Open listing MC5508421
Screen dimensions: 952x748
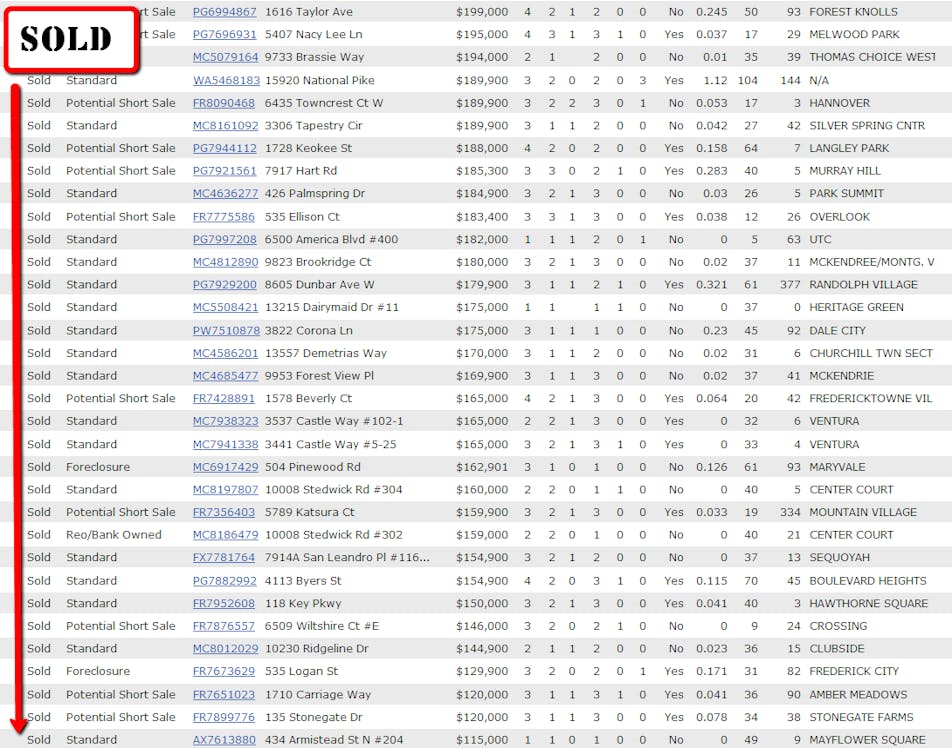pos(225,307)
